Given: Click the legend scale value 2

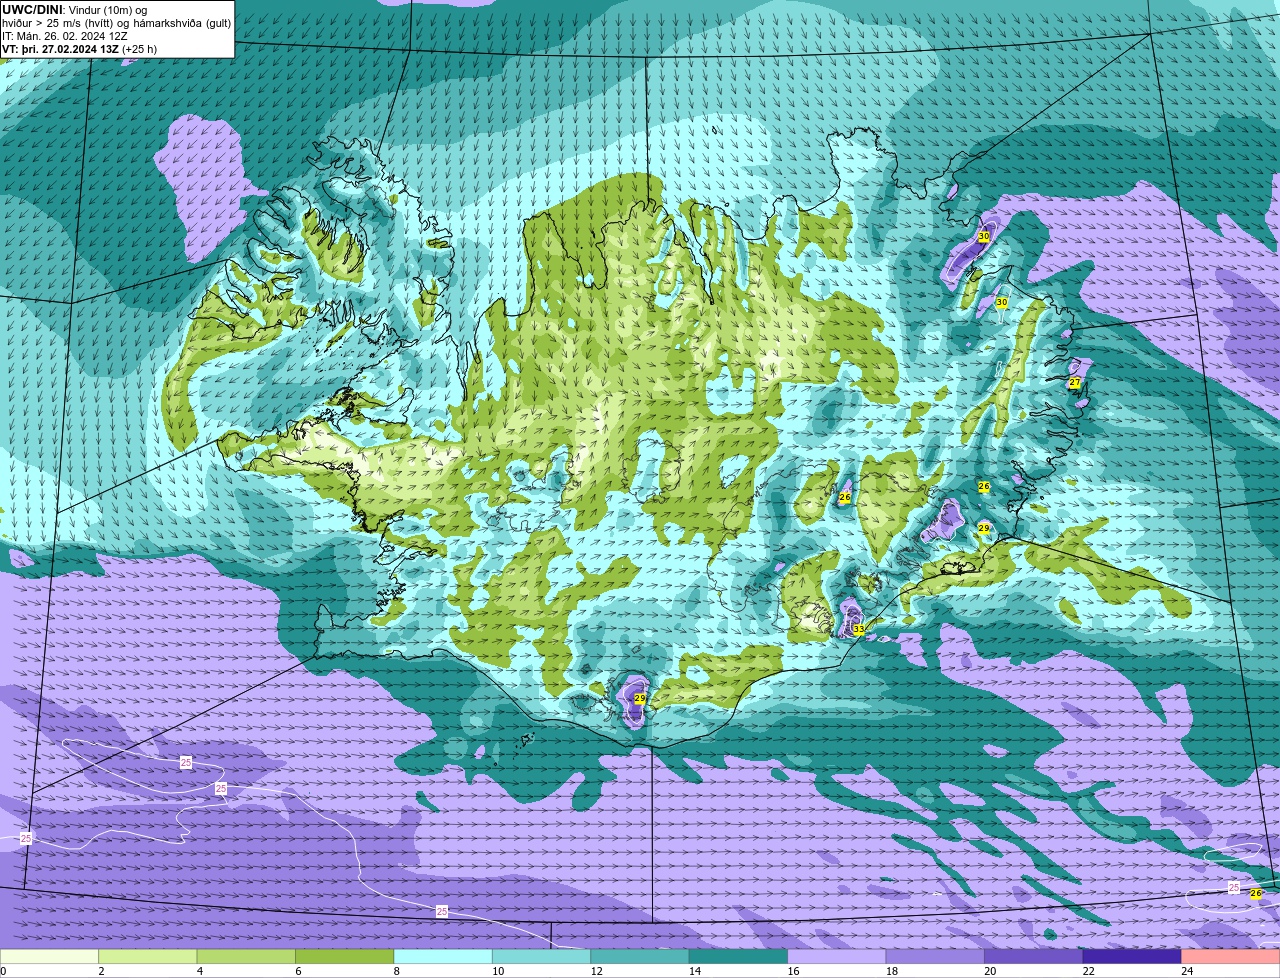Looking at the screenshot, I should [x=100, y=971].
